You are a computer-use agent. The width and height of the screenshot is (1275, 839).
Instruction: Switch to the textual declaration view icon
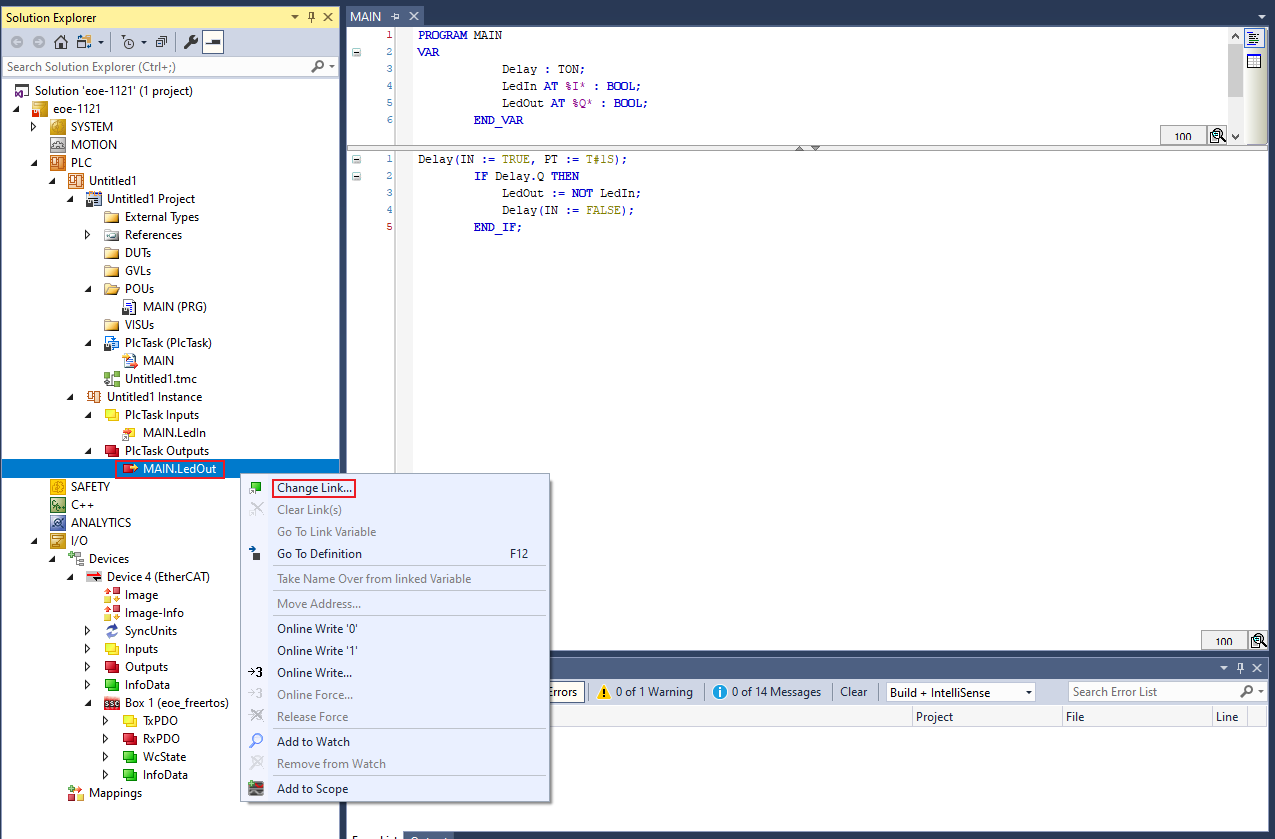pyautogui.click(x=1254, y=38)
